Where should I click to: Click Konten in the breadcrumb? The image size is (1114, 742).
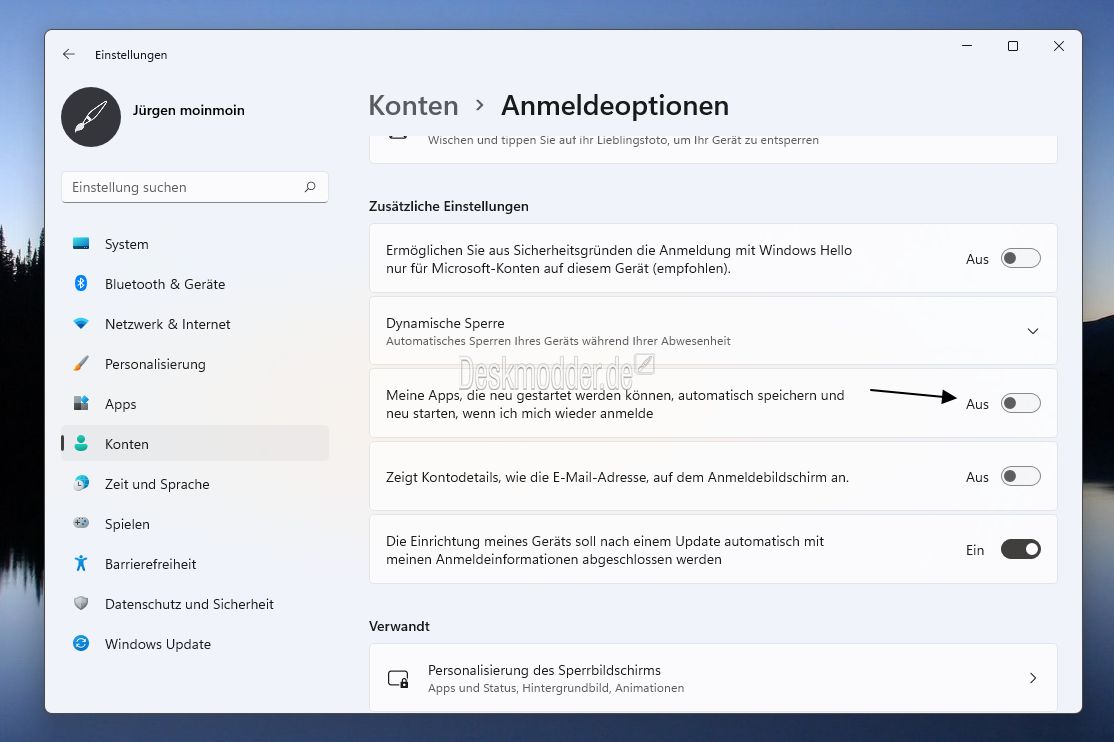pyautogui.click(x=413, y=106)
